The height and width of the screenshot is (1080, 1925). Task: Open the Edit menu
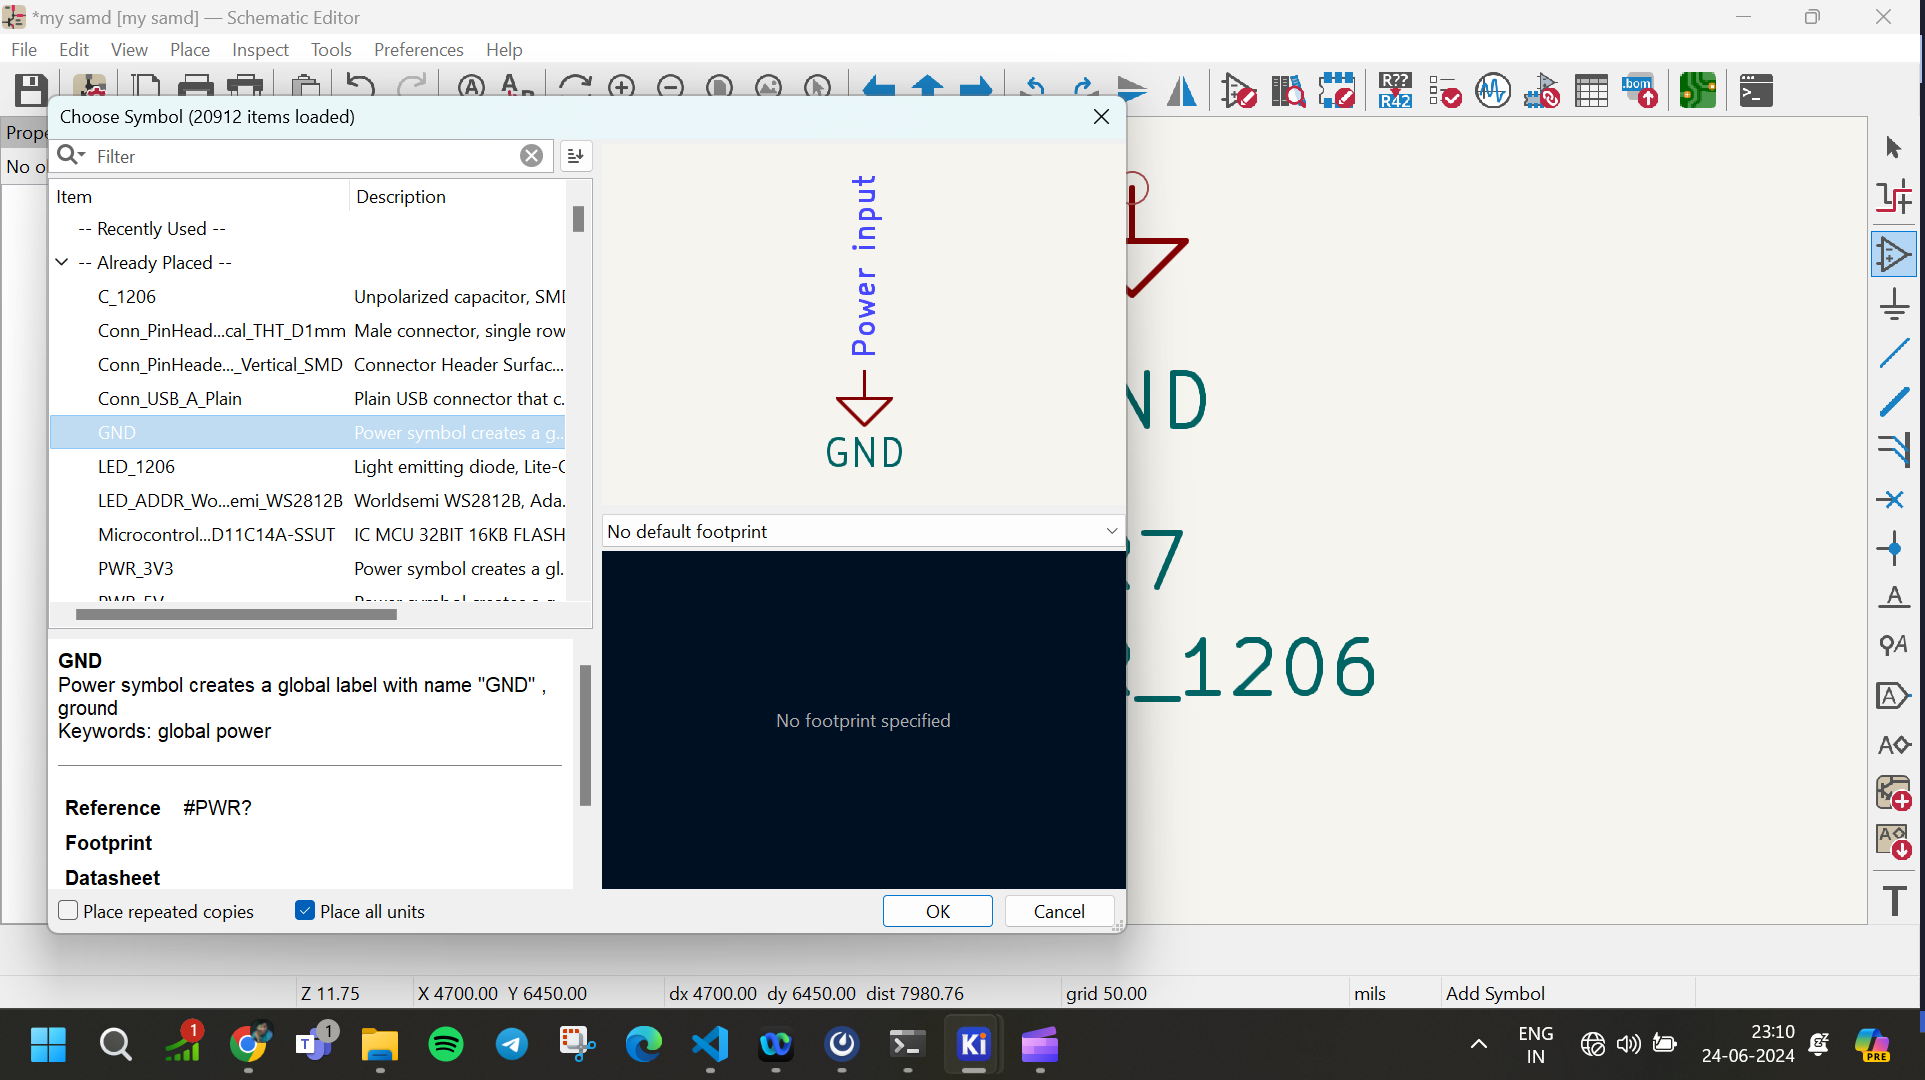coord(74,50)
